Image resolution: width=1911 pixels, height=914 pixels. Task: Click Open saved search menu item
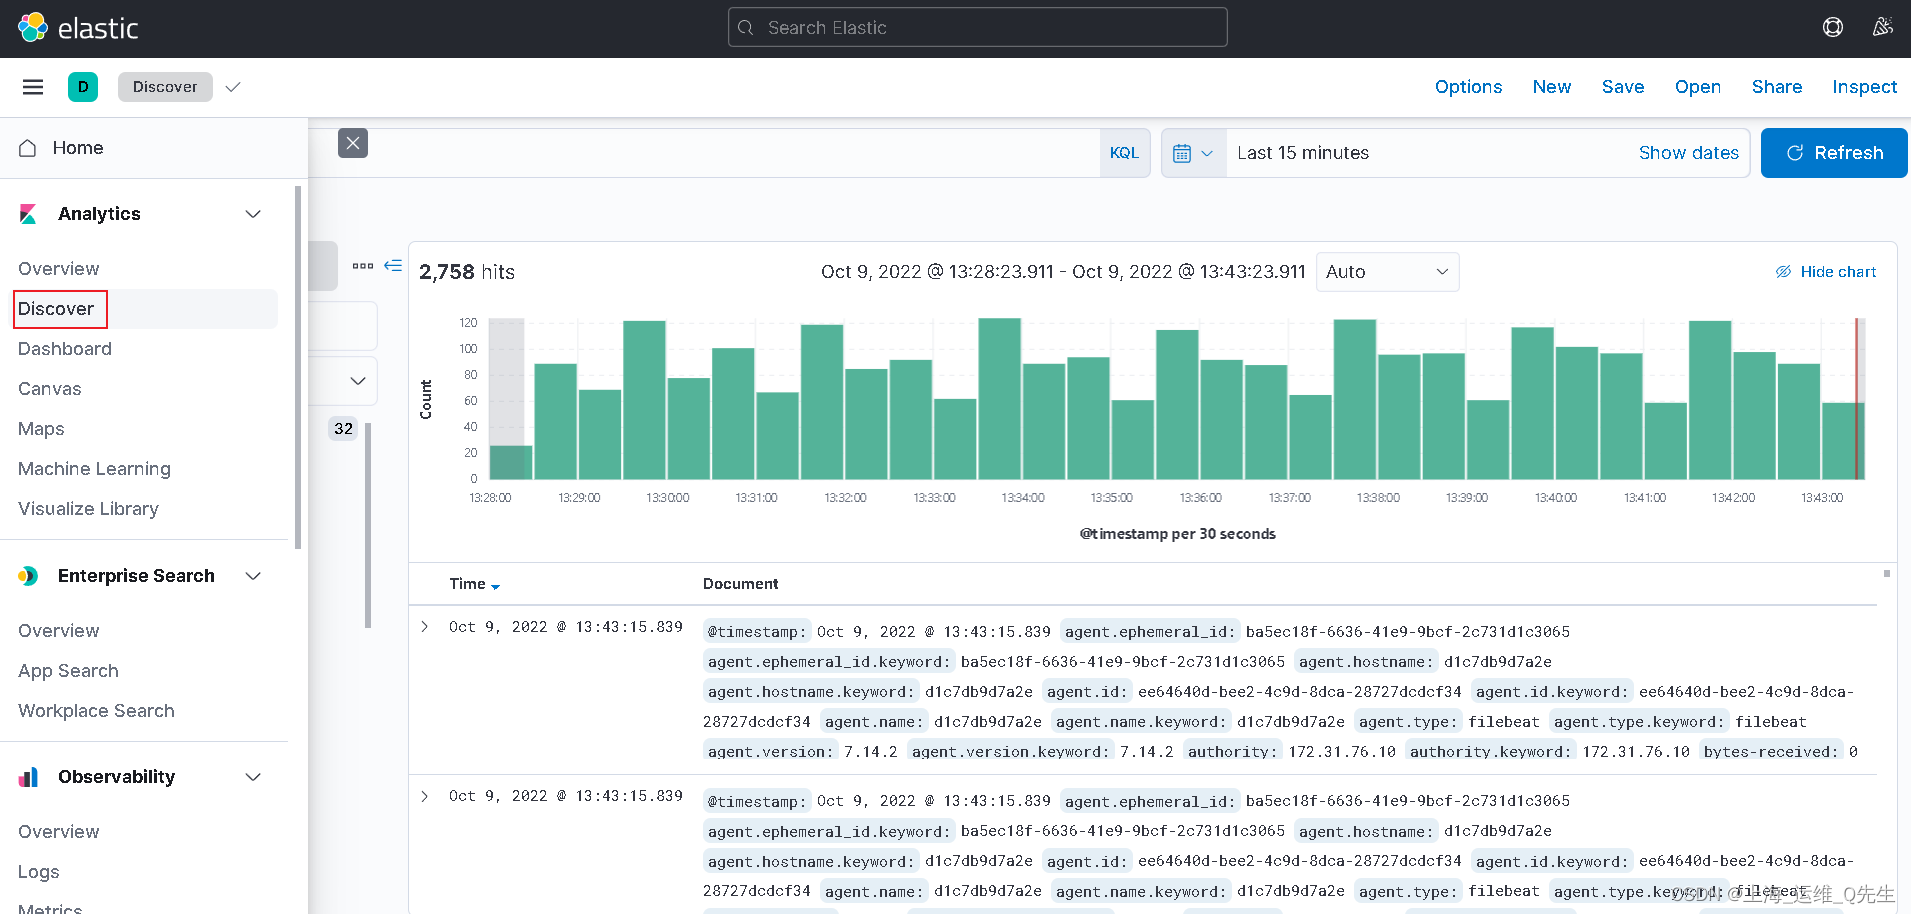[1697, 87]
